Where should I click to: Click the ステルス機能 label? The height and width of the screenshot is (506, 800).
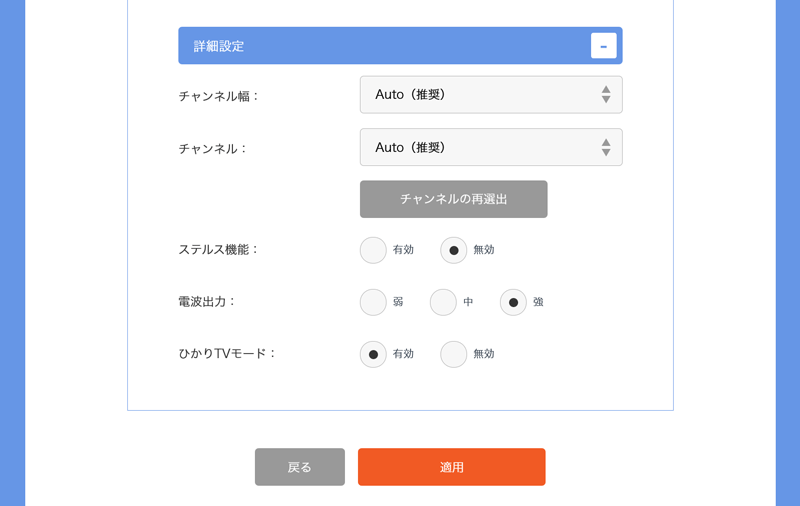click(218, 250)
